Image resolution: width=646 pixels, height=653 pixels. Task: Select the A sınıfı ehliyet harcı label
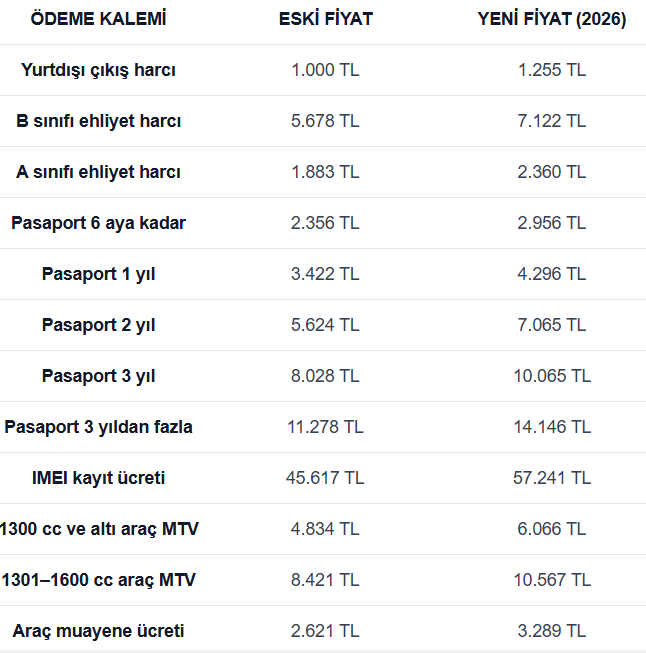tap(98, 172)
